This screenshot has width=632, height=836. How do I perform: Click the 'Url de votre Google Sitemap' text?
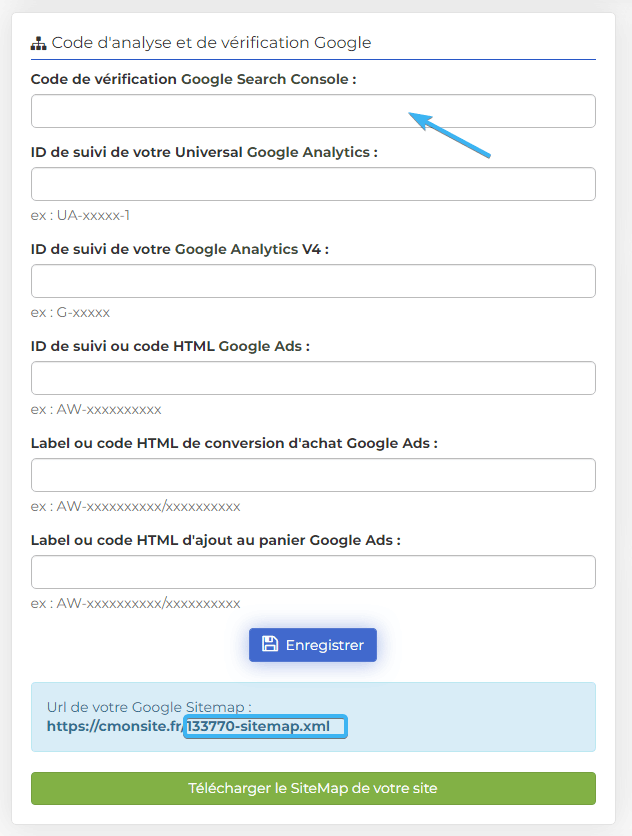pyautogui.click(x=149, y=707)
